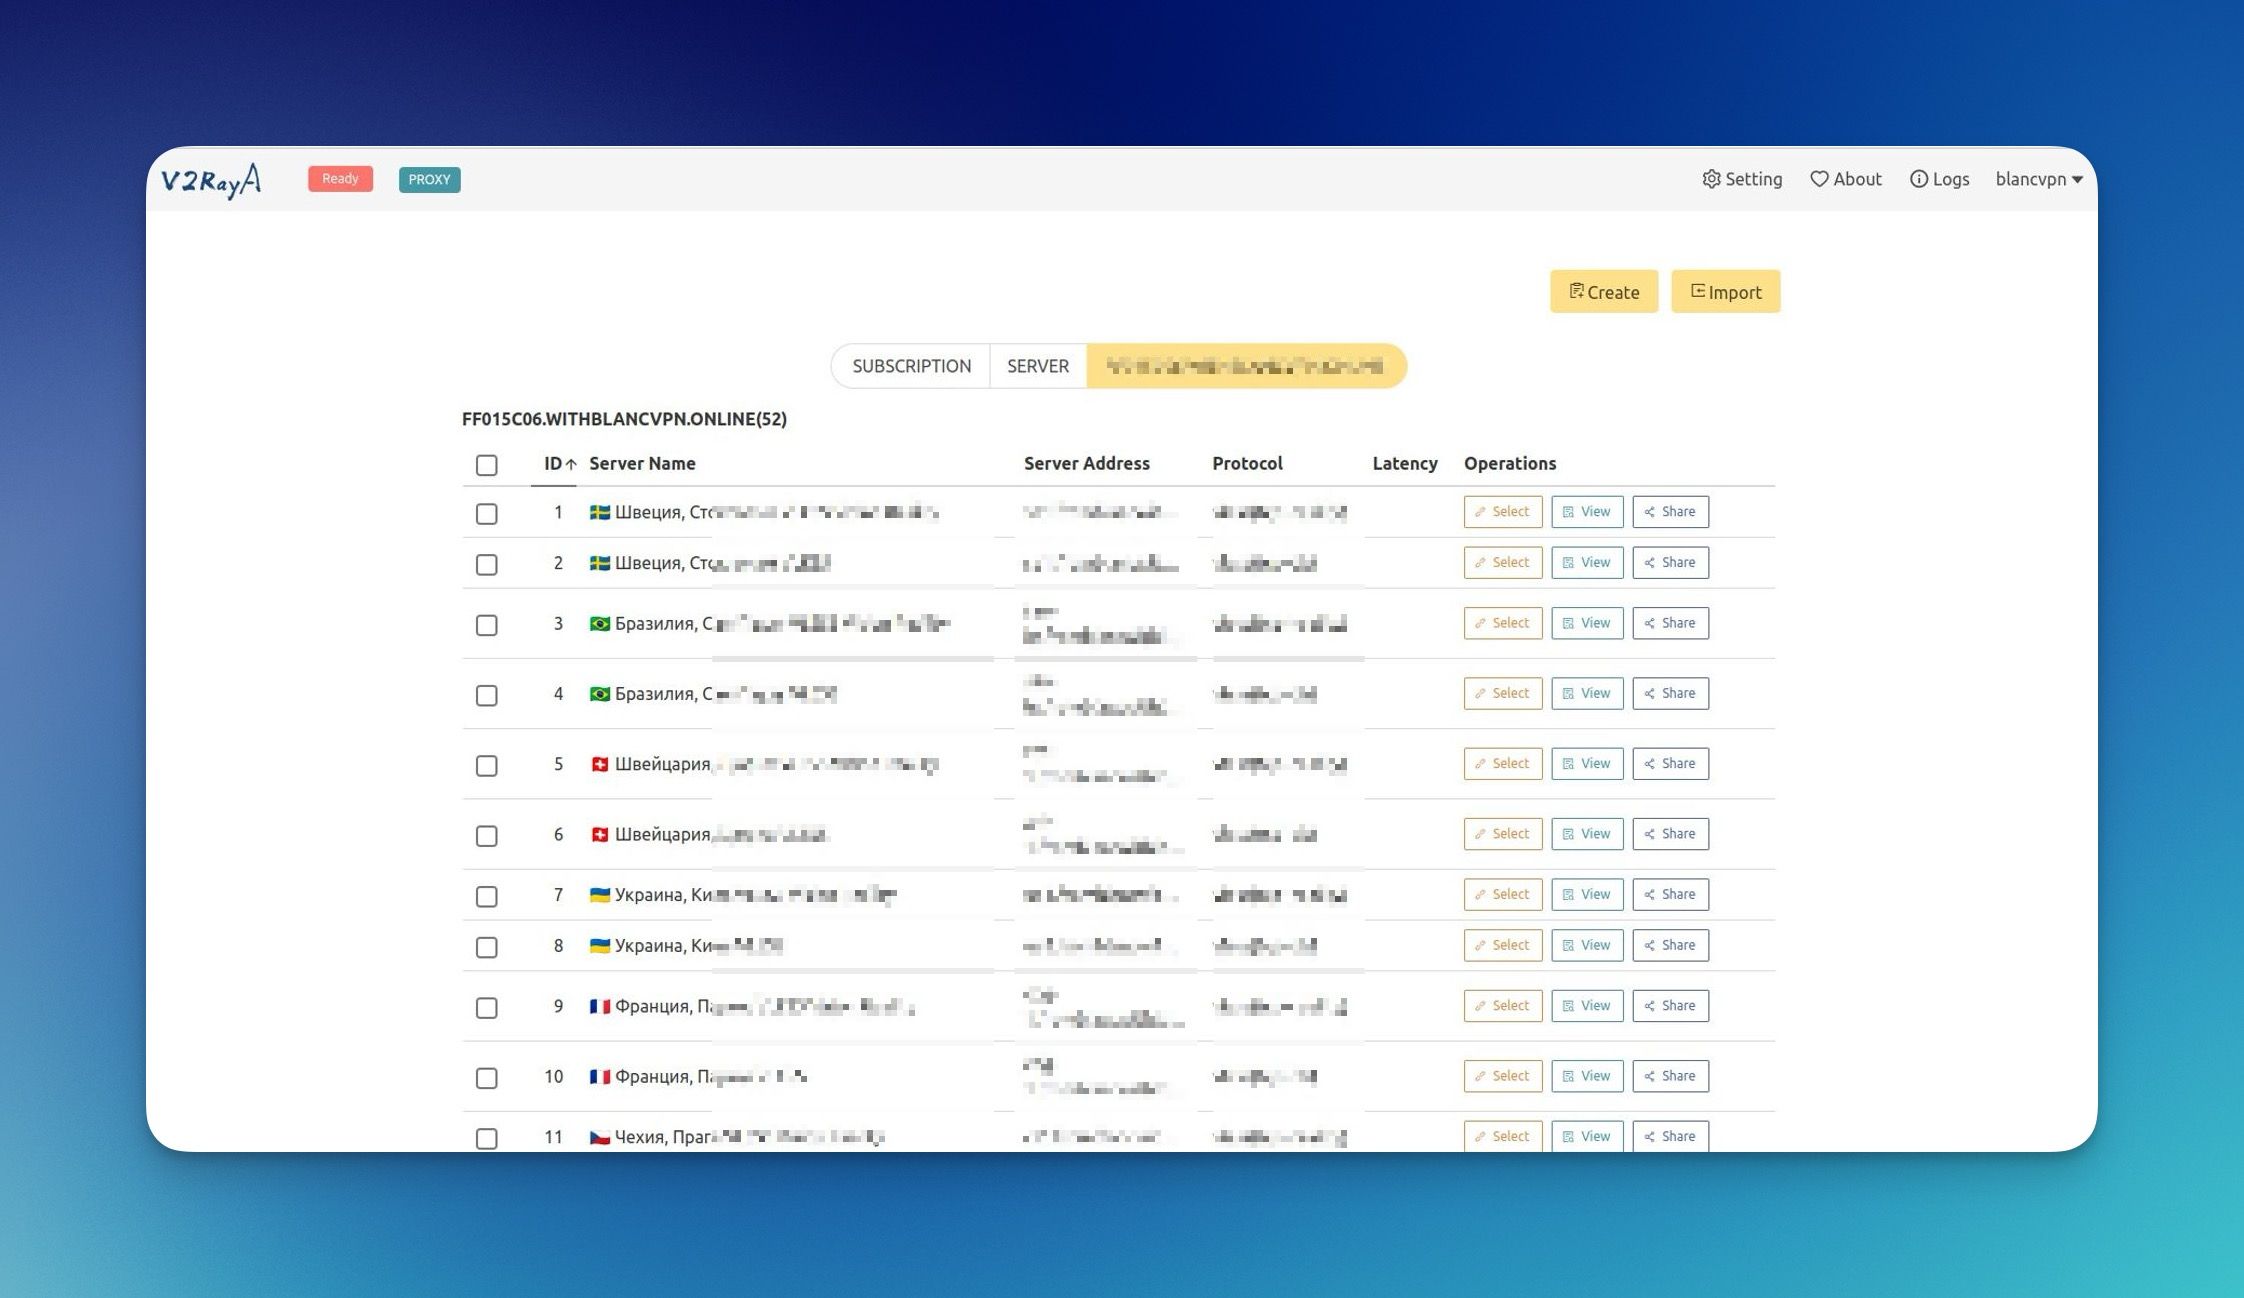Check the checkbox for server row 7

pyautogui.click(x=486, y=896)
